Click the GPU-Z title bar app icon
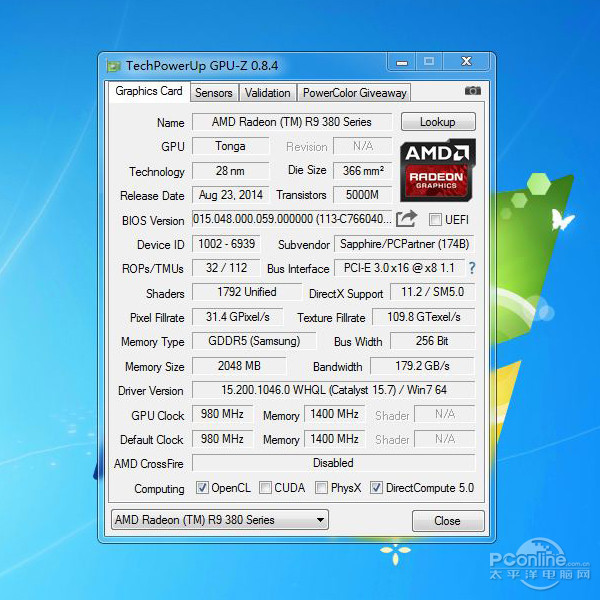This screenshot has width=600, height=600. click(114, 66)
